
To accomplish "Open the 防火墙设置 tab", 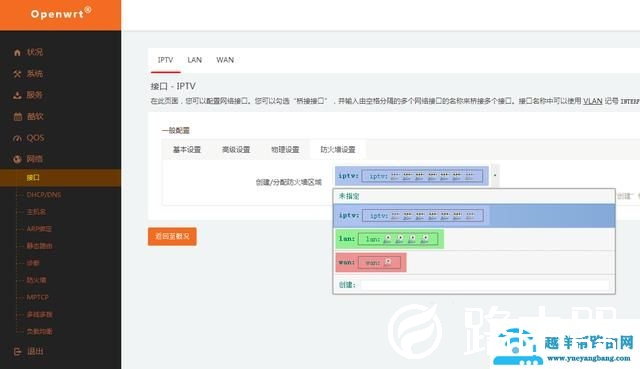I will (x=338, y=149).
